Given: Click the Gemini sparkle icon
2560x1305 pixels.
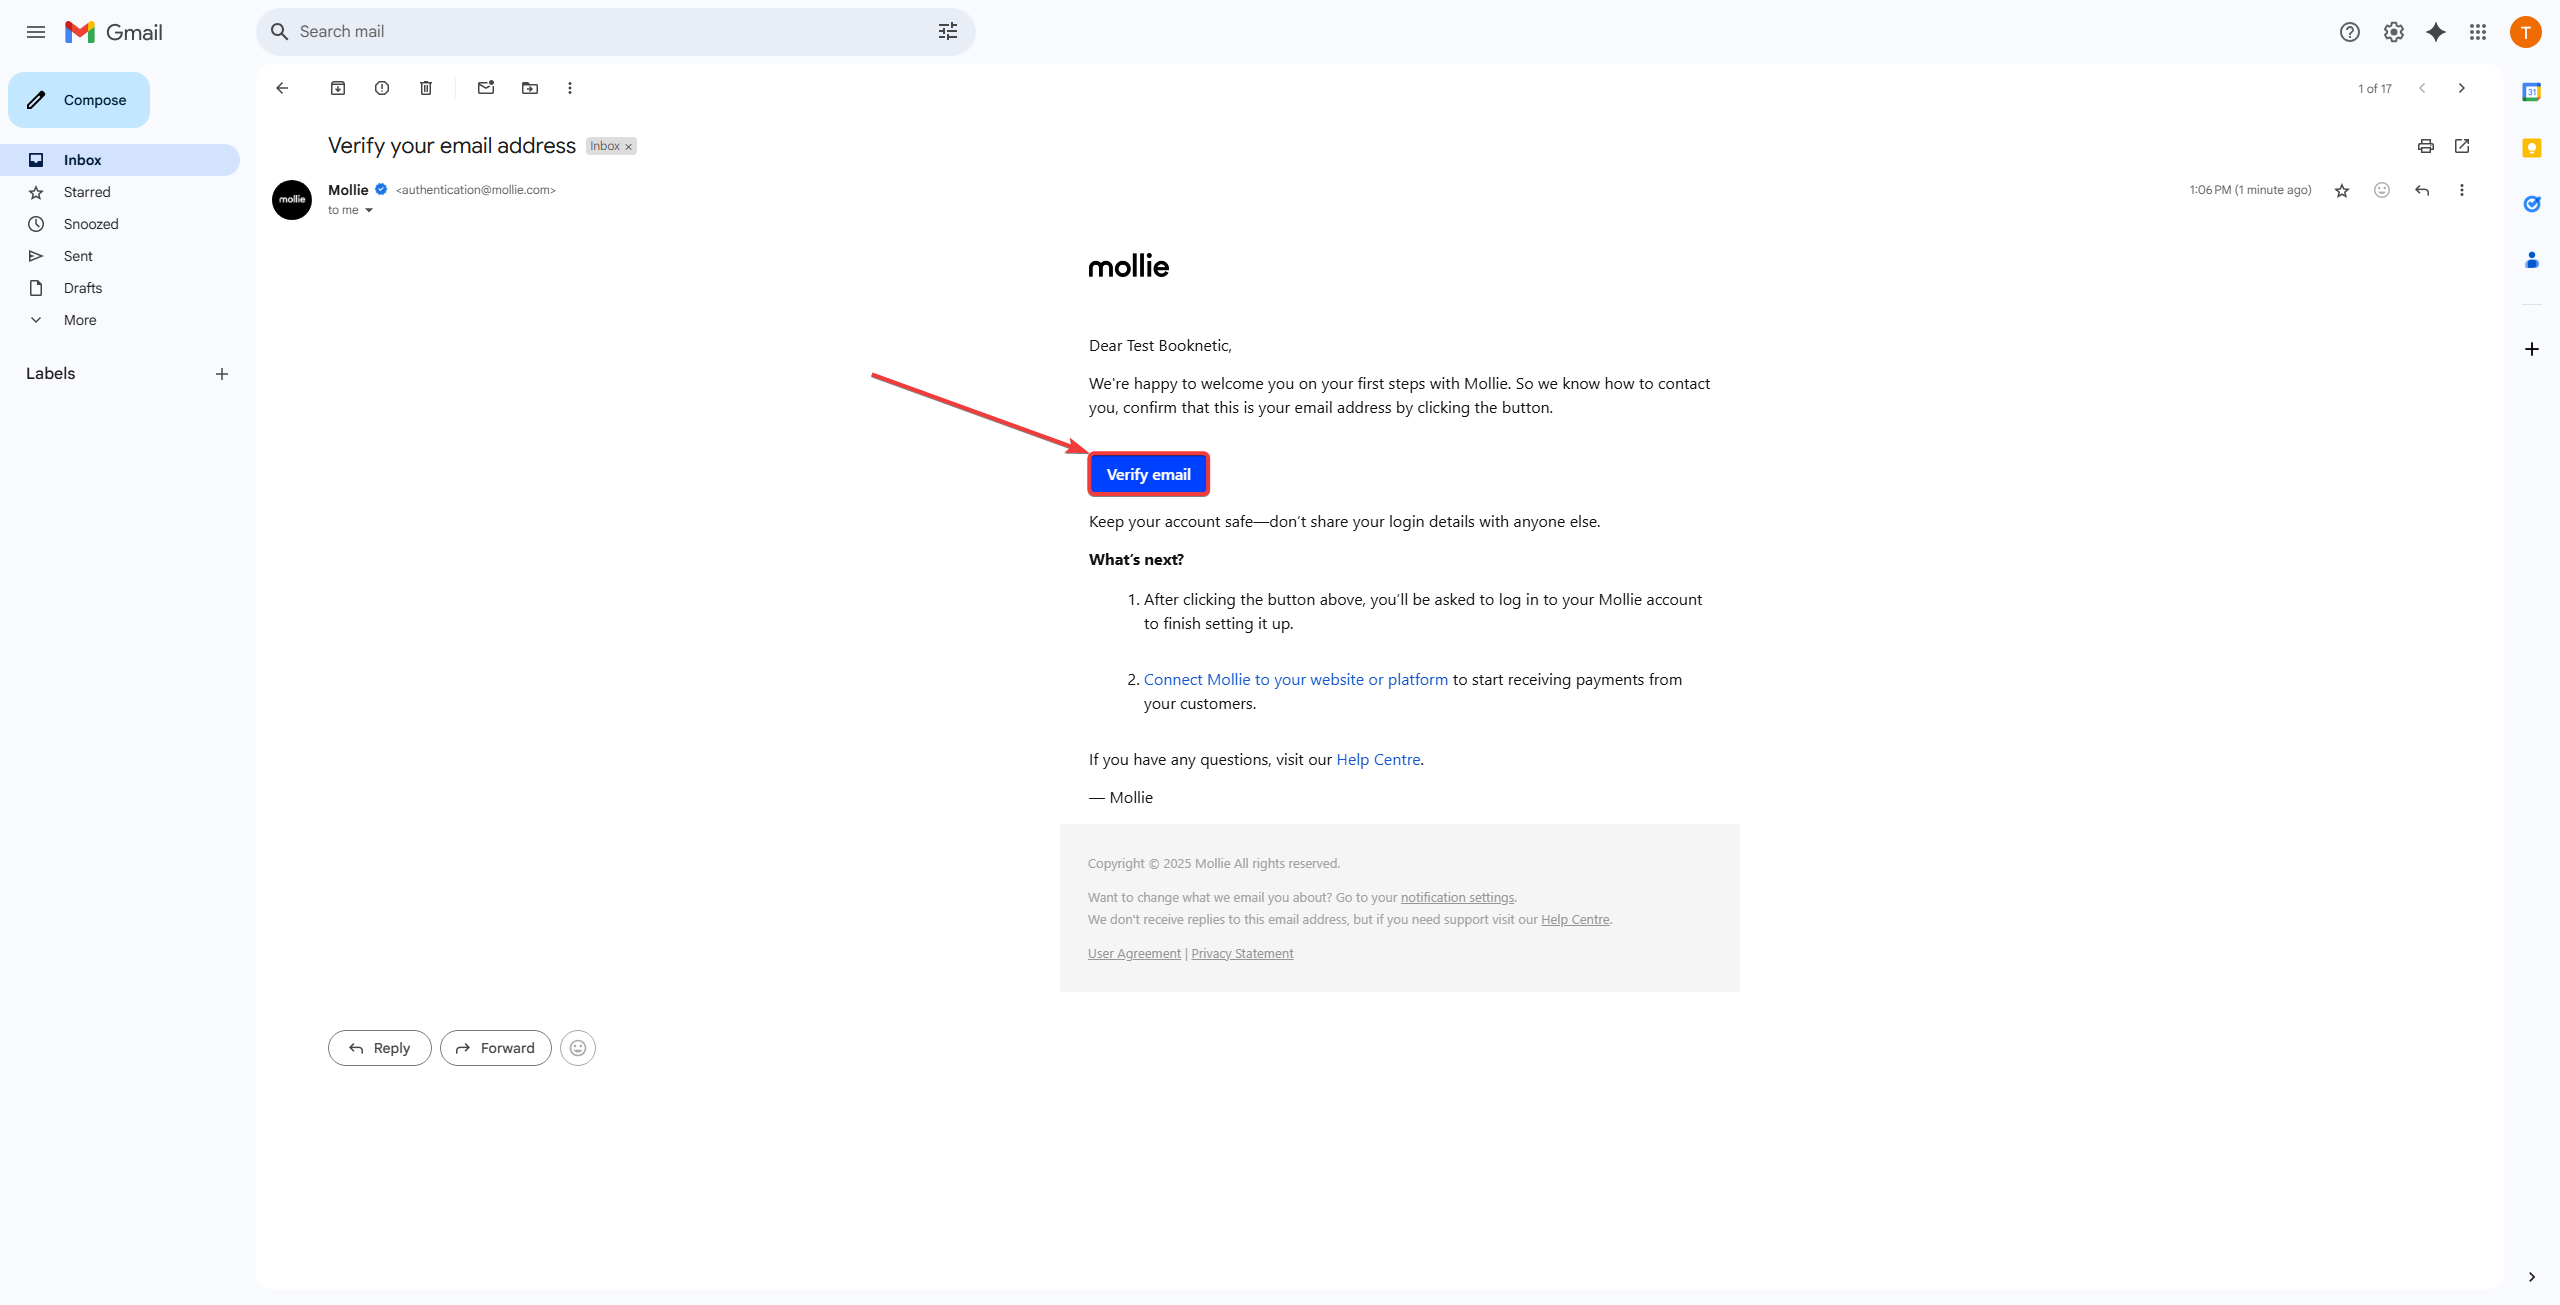Looking at the screenshot, I should [2436, 32].
